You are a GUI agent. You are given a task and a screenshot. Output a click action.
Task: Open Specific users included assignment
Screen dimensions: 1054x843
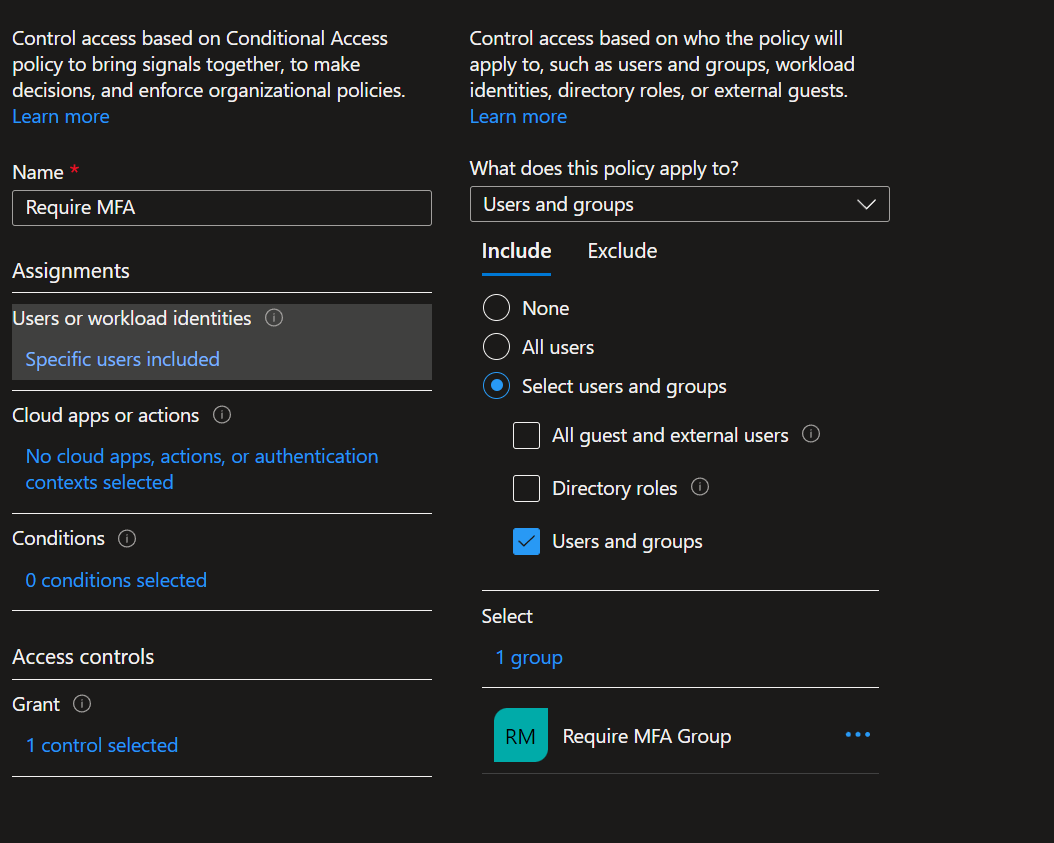[122, 359]
